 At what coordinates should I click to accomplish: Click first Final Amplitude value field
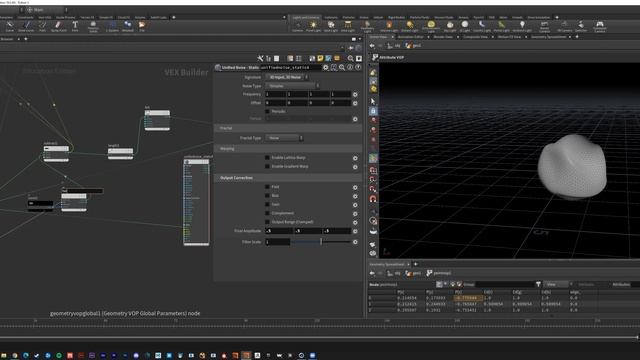click(x=279, y=231)
